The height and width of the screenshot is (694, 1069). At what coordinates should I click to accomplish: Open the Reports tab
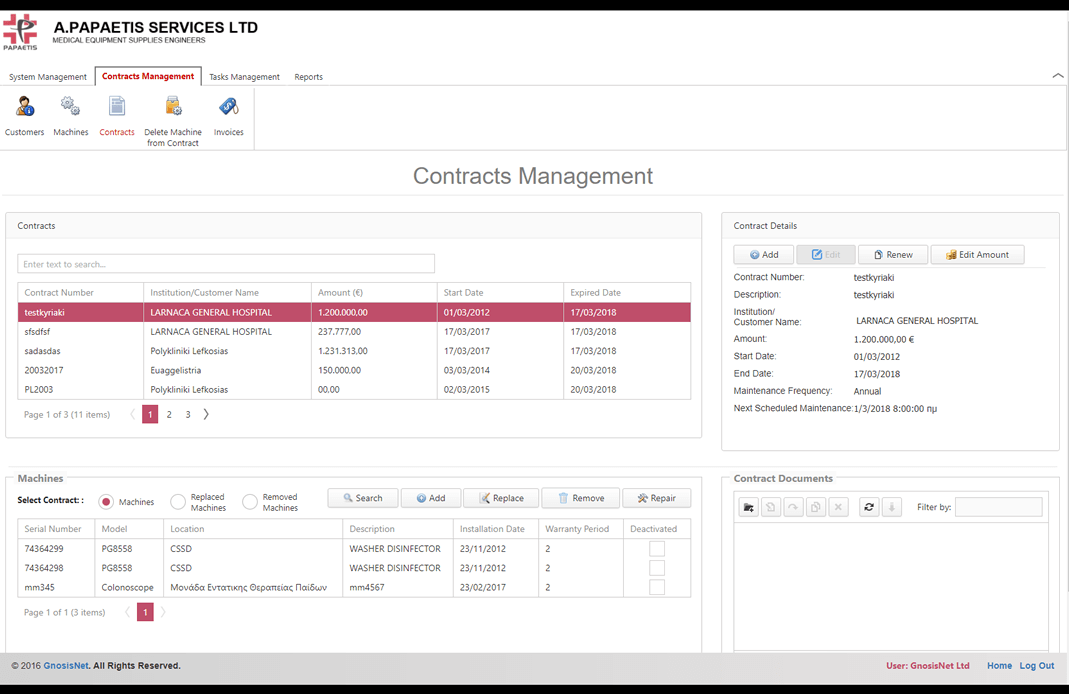[x=308, y=77]
